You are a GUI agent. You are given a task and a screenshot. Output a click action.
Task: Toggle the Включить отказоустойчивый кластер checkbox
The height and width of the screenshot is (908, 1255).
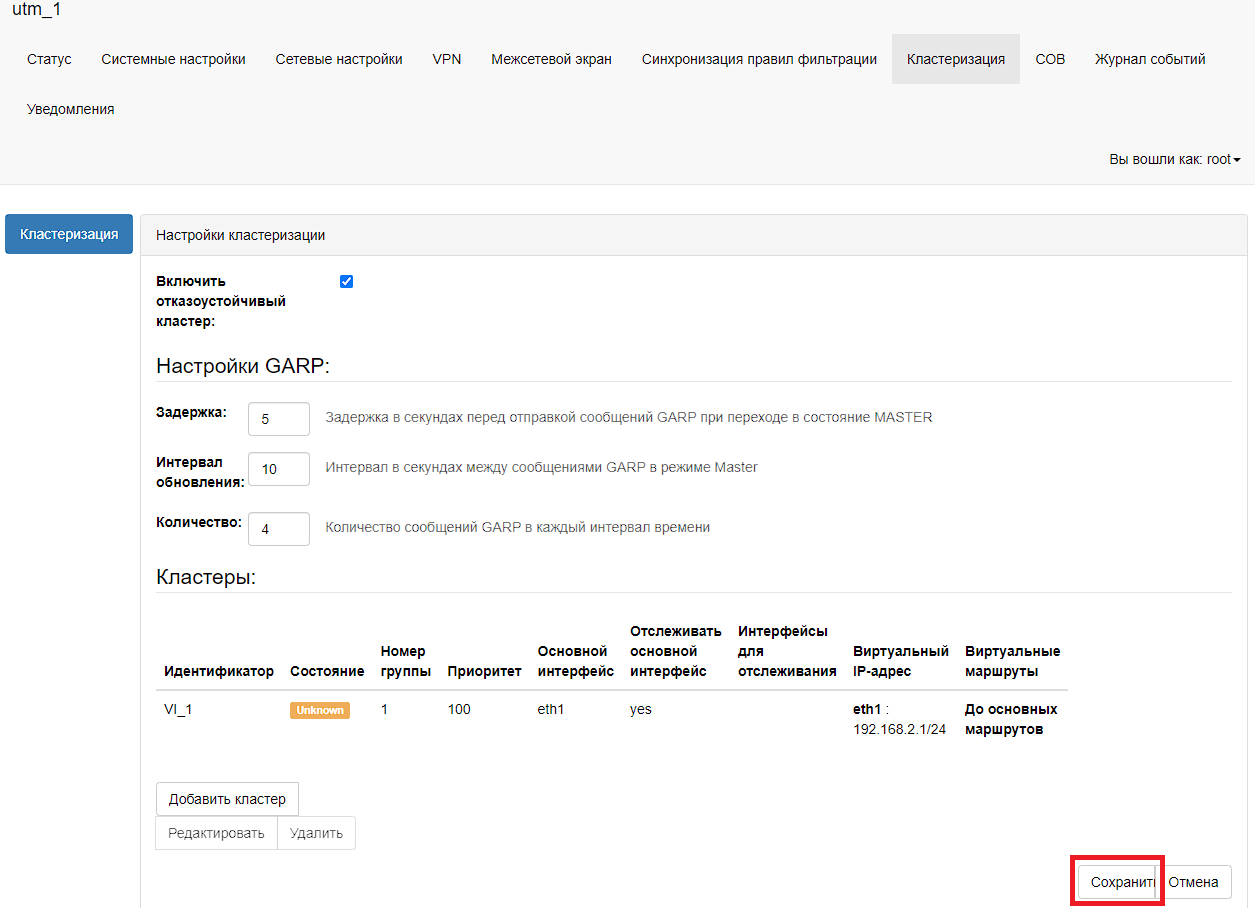pyautogui.click(x=346, y=281)
